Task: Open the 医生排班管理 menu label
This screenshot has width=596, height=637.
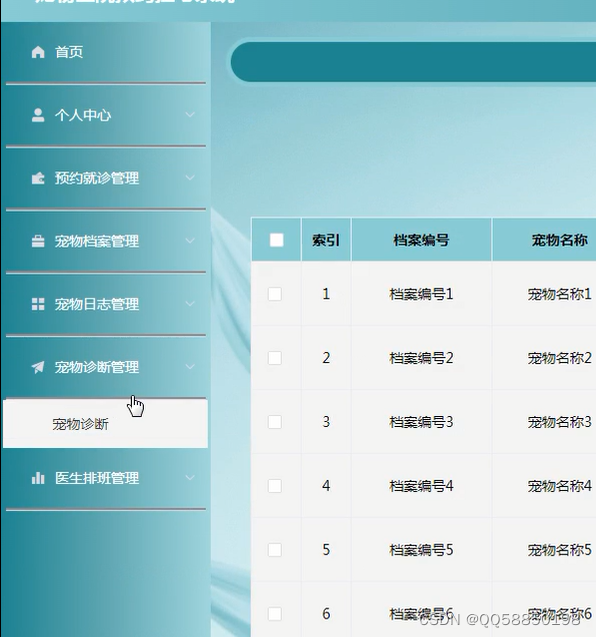Action: 97,478
